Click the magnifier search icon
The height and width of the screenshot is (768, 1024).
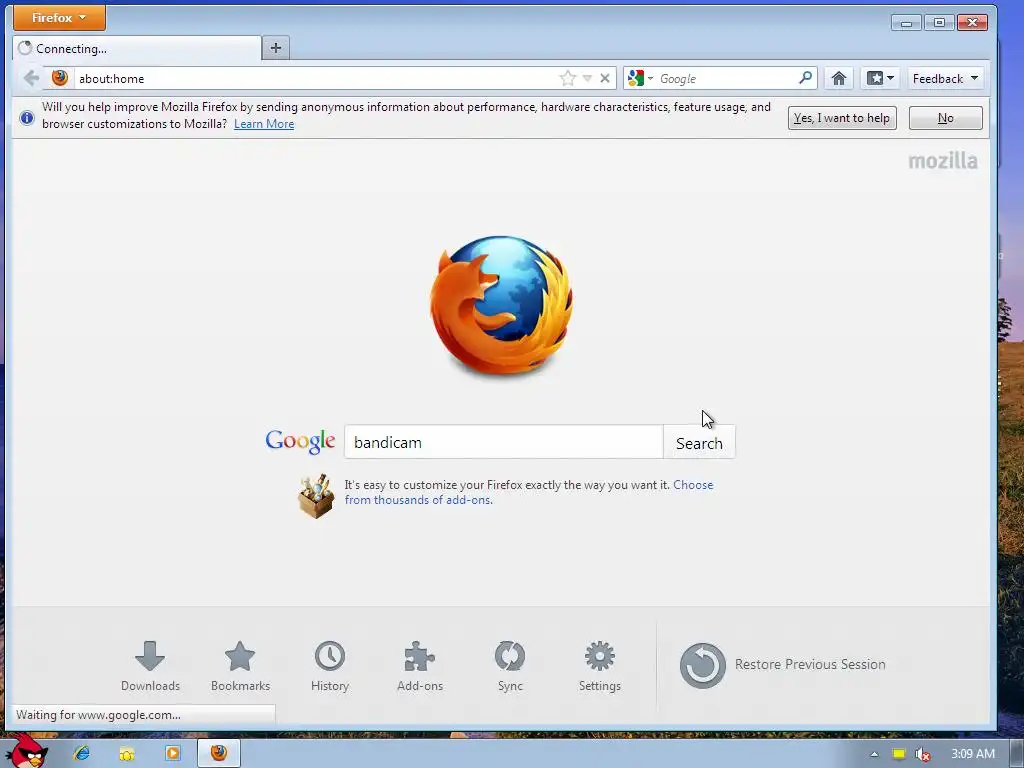click(806, 78)
